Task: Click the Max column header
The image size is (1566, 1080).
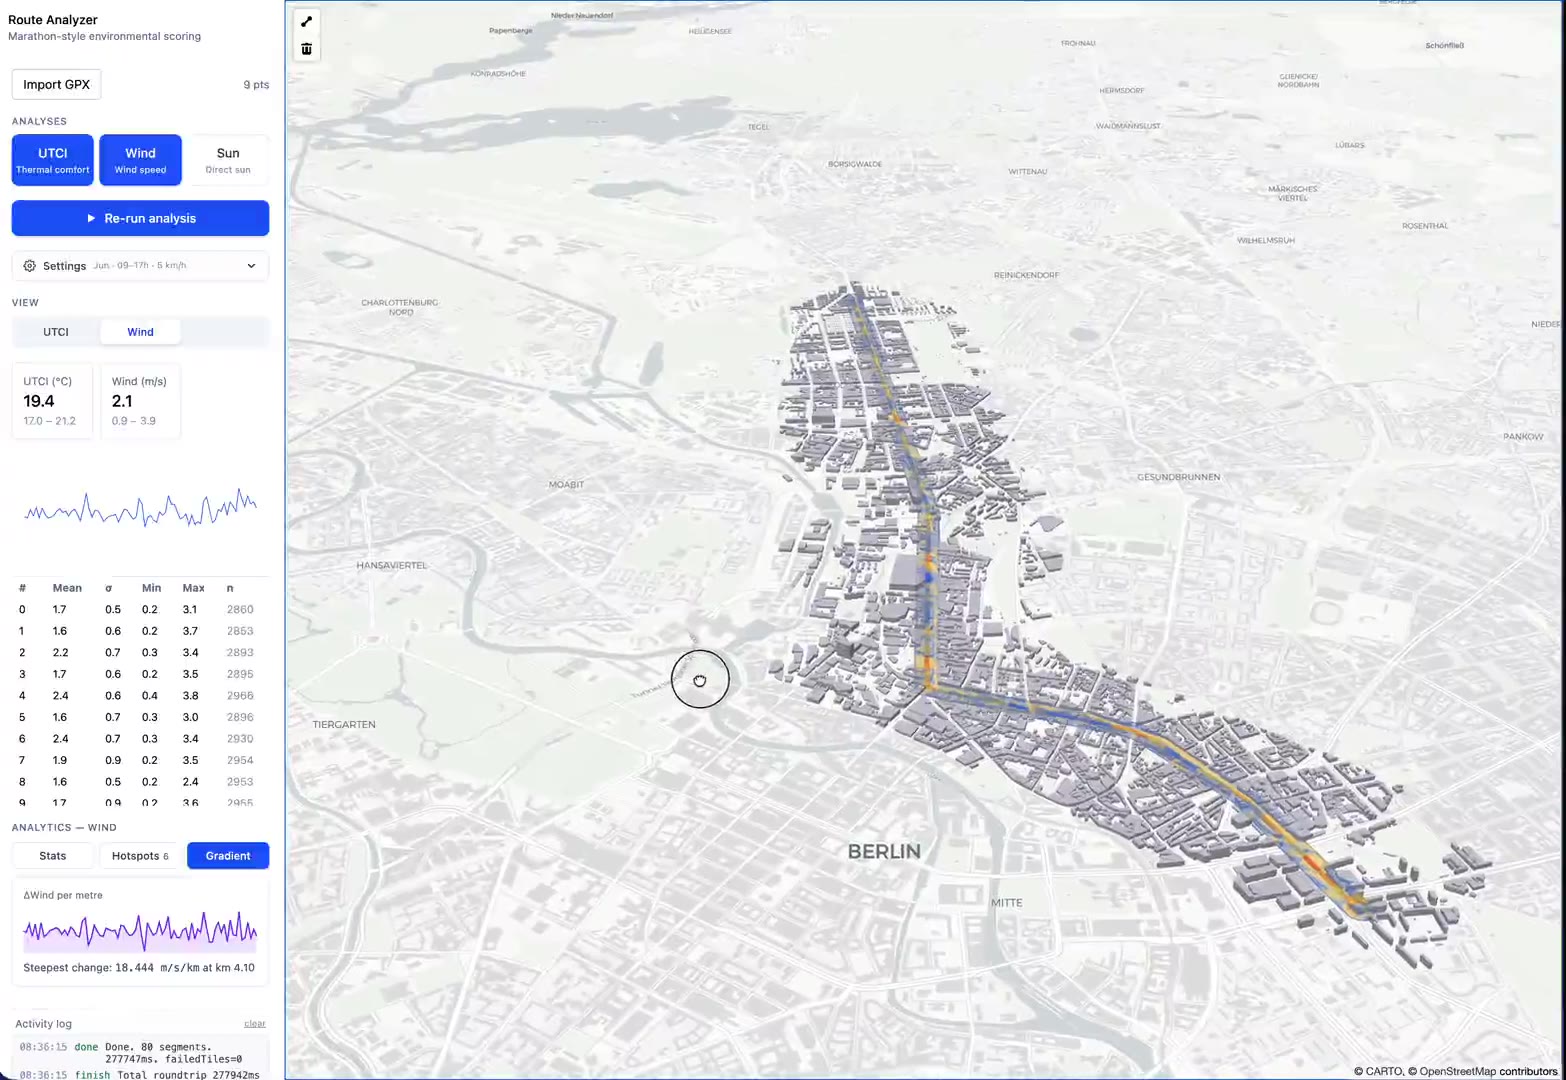Action: click(x=193, y=588)
